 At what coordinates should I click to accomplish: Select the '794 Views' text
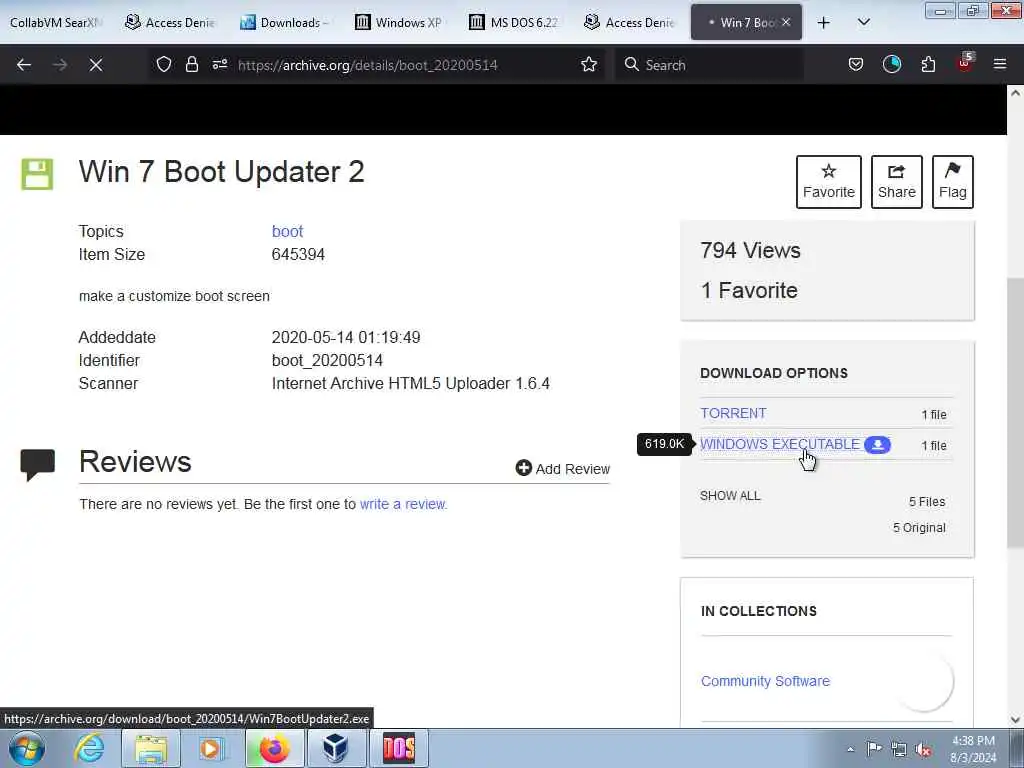click(x=750, y=250)
